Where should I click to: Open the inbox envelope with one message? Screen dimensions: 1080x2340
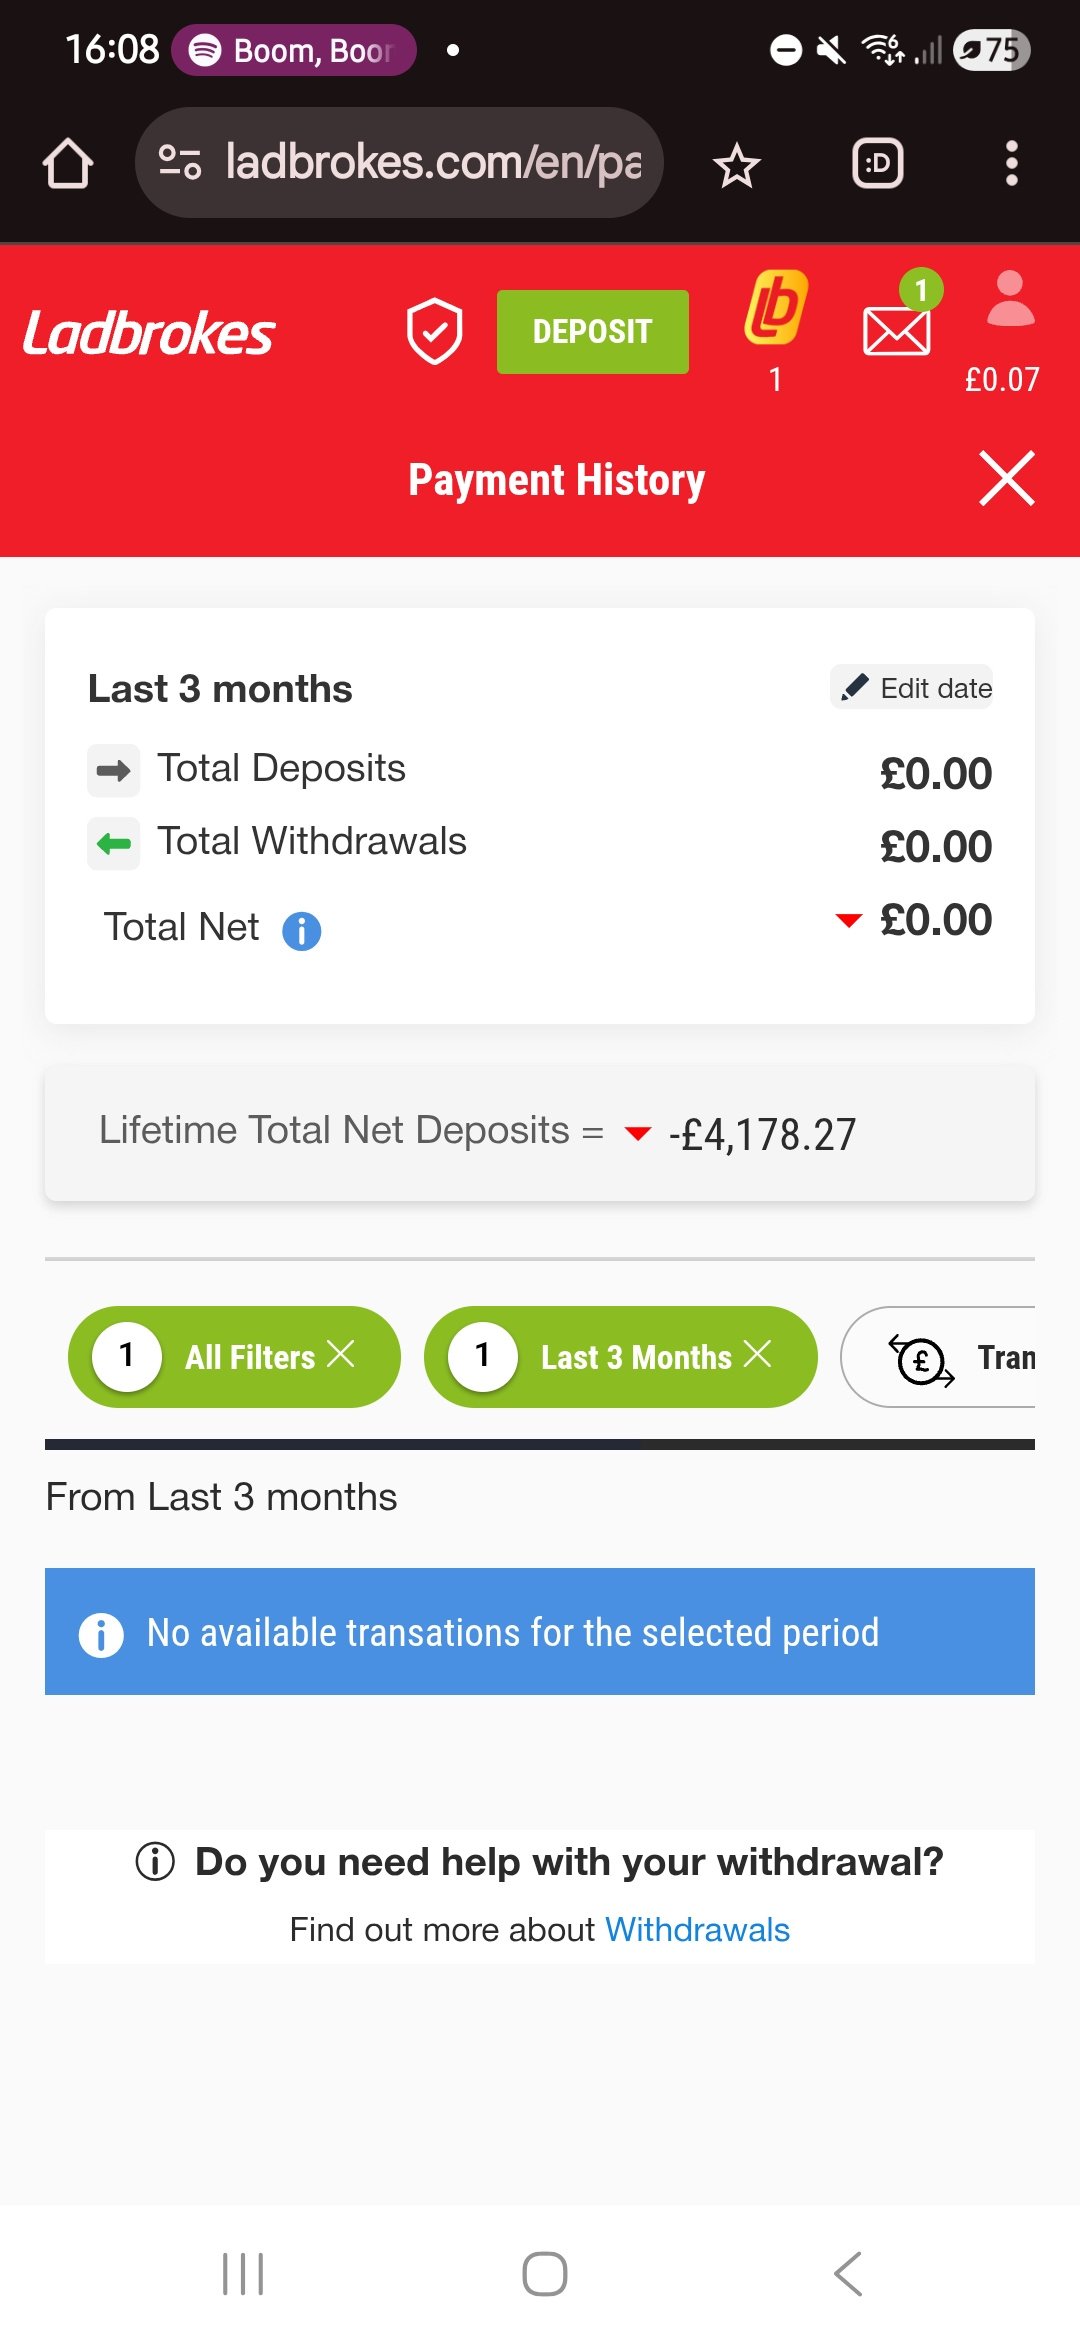point(897,330)
